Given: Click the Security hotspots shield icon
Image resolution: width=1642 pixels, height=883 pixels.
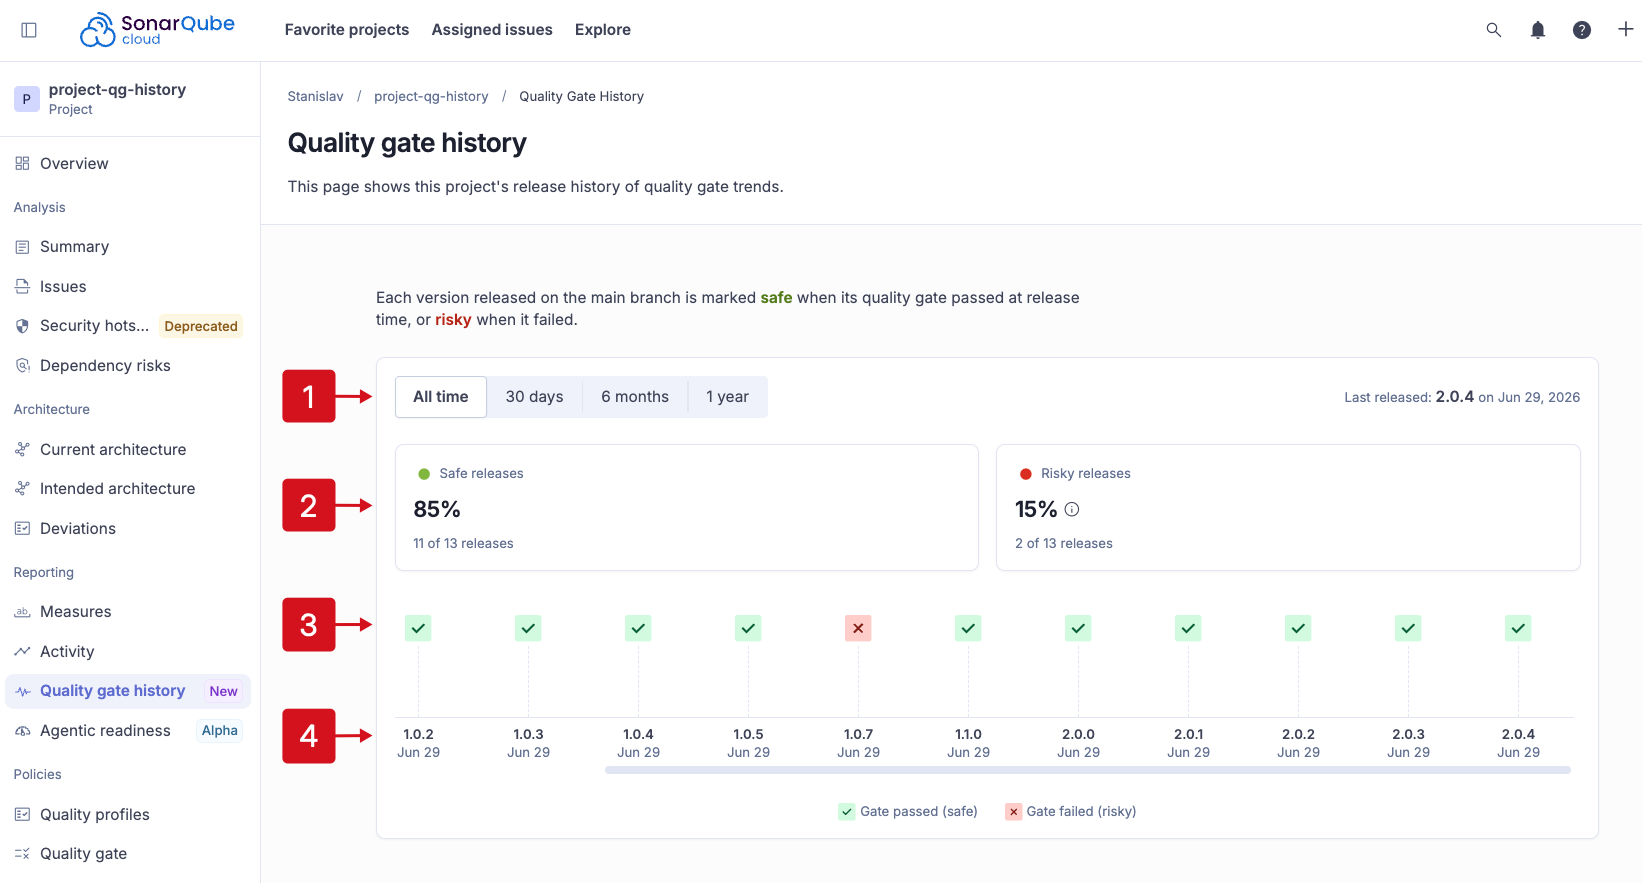Looking at the screenshot, I should (x=22, y=326).
